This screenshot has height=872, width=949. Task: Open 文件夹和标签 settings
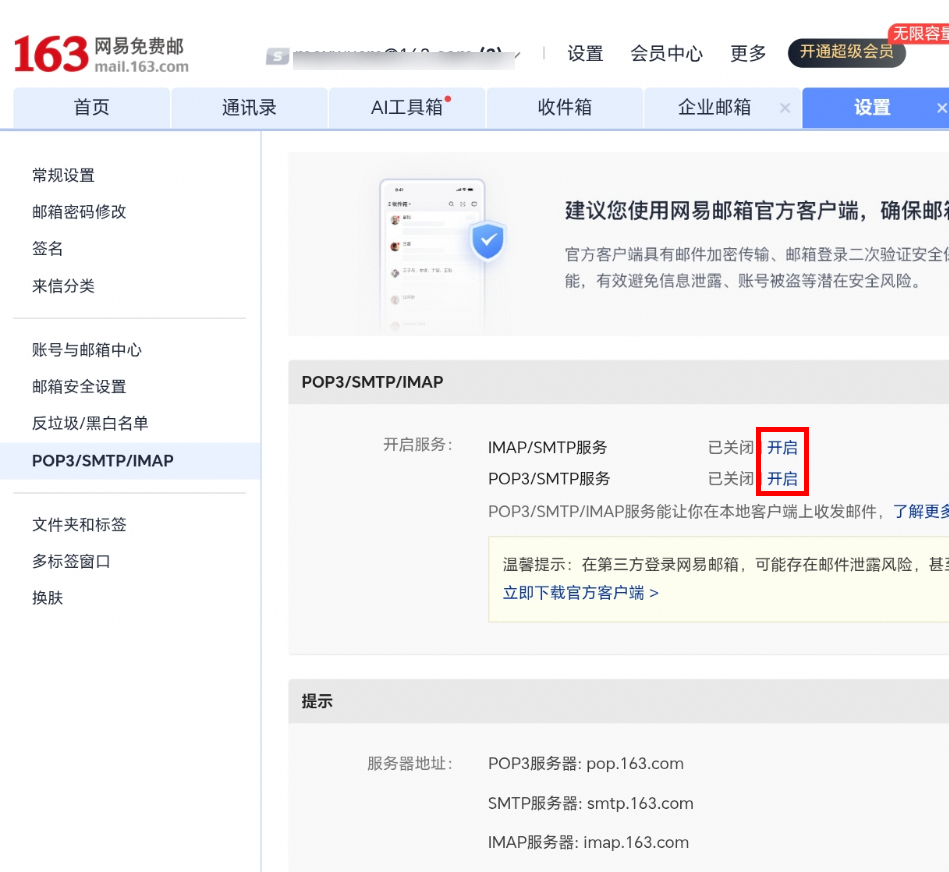79,525
